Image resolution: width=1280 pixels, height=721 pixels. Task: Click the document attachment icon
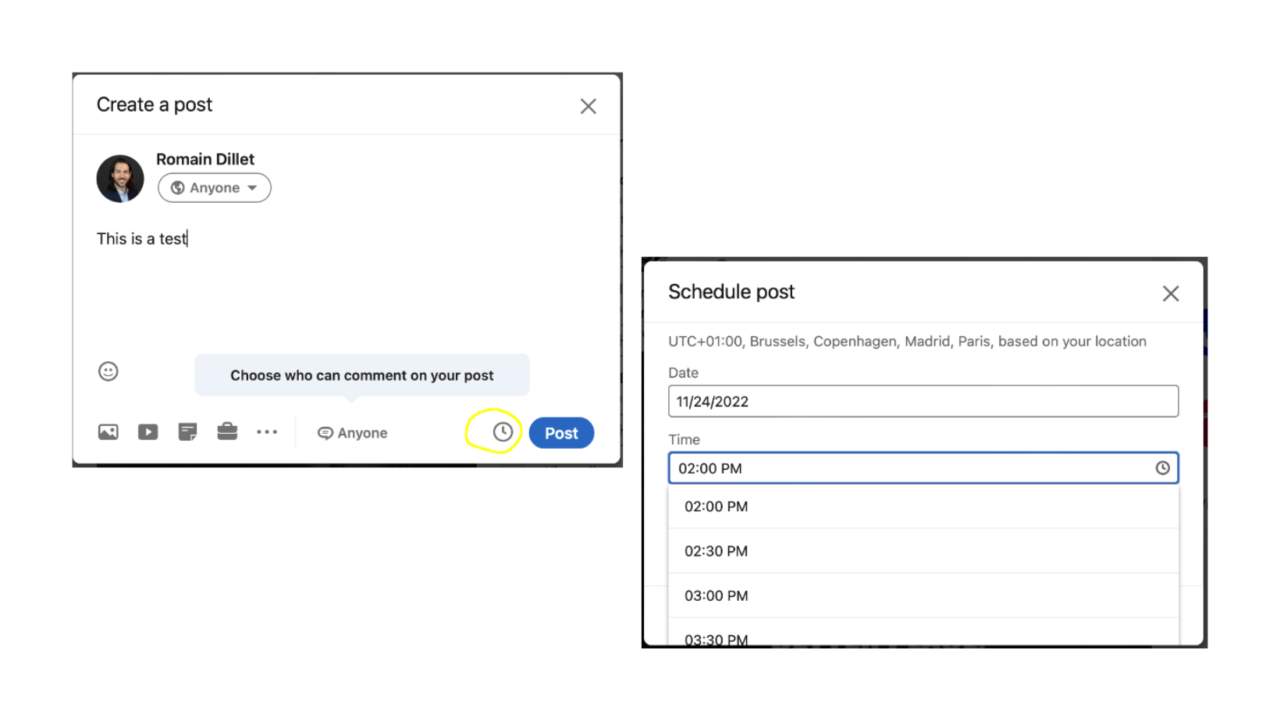tap(187, 431)
